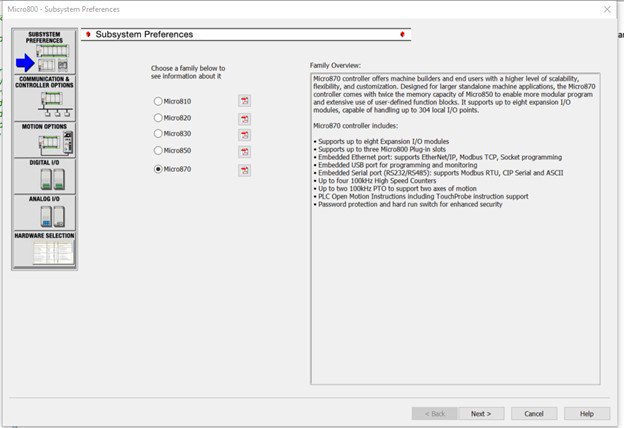Click 'Up to four 100kHz High Speed Counters' line
This screenshot has height=428, width=624.
375,181
